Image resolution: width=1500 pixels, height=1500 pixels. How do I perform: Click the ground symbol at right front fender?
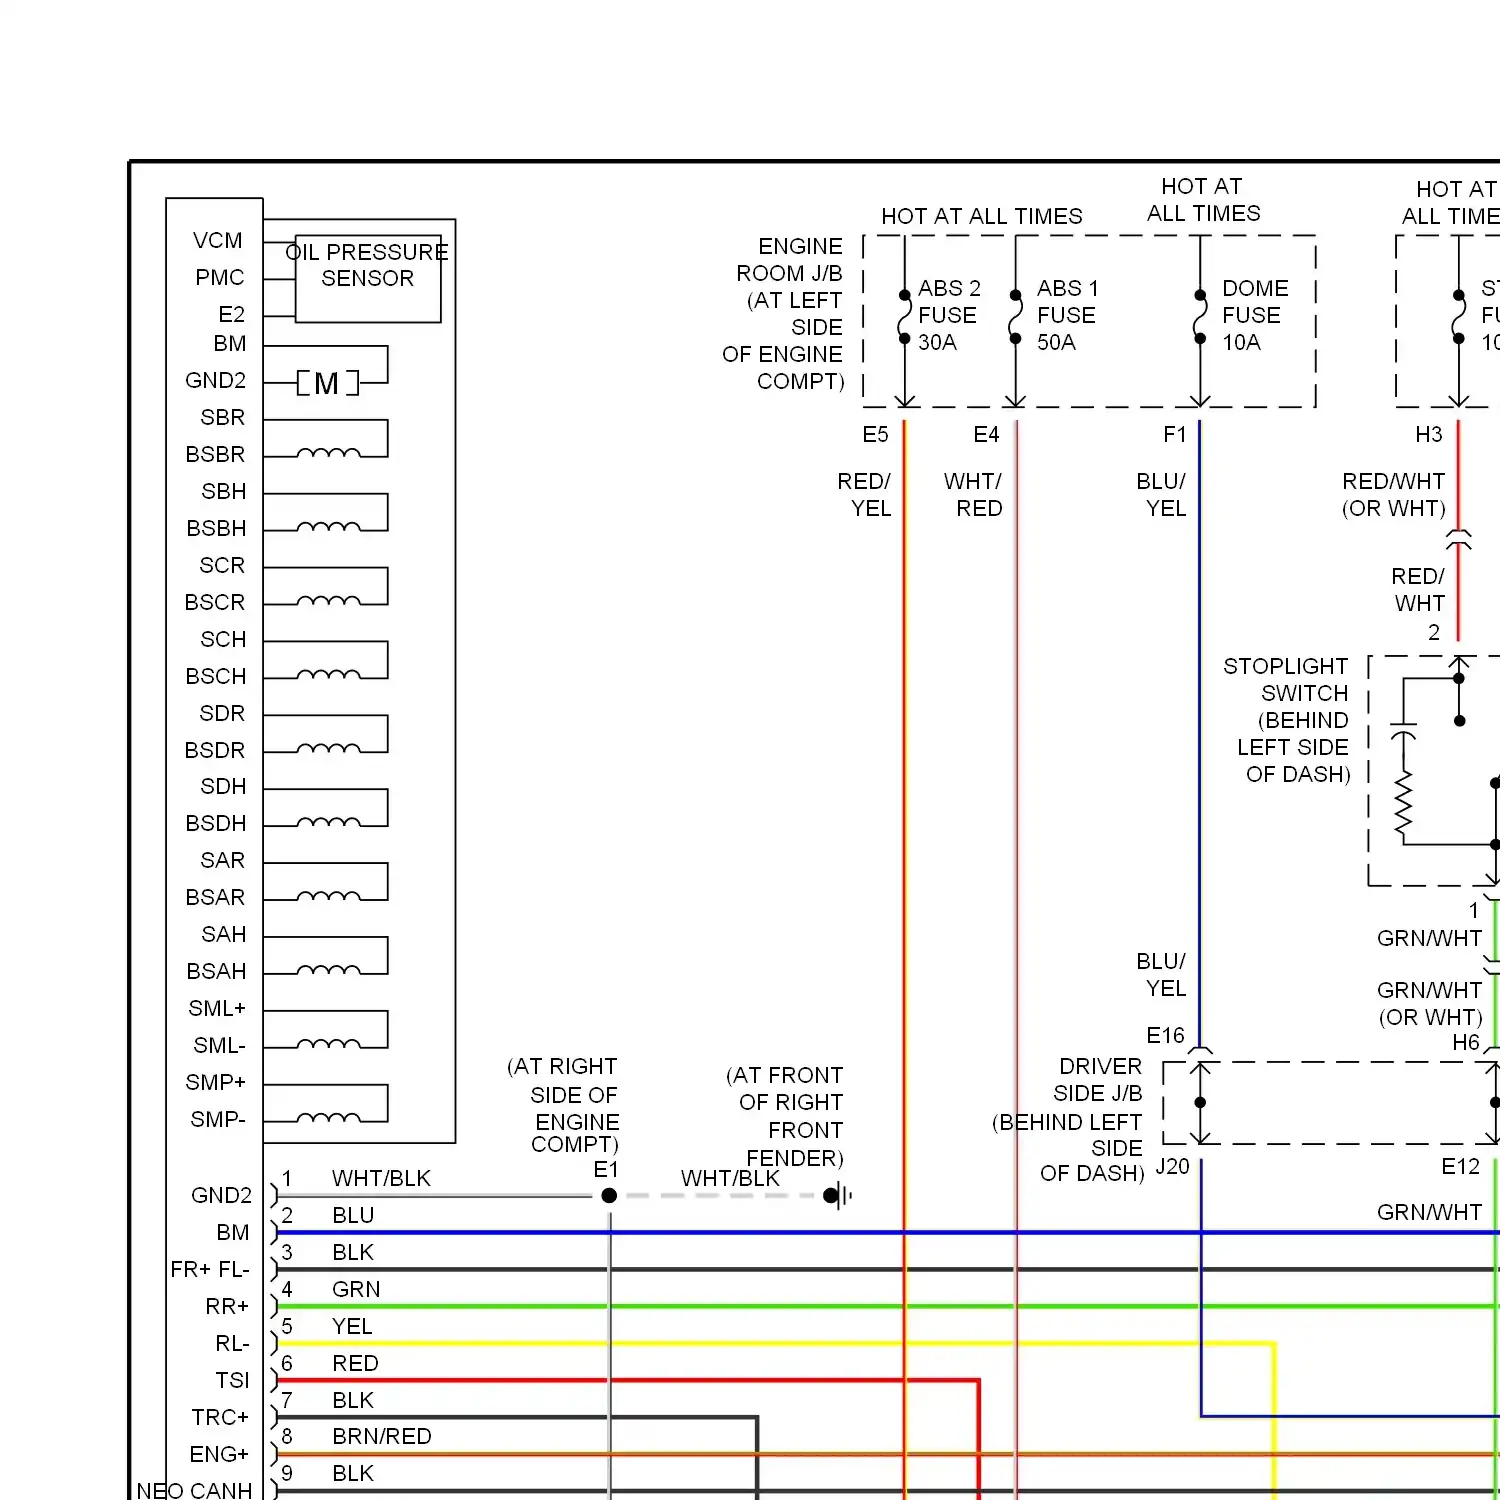(x=838, y=1196)
